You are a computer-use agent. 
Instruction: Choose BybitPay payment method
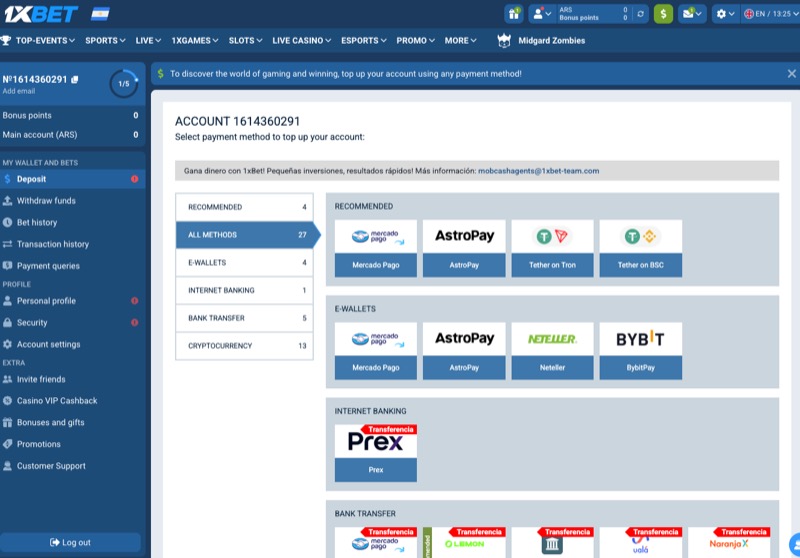point(640,351)
